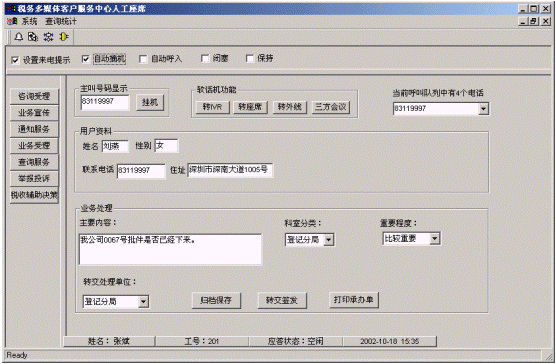This screenshot has height=364, width=556.
Task: Open the 系统 menu
Action: [29, 21]
